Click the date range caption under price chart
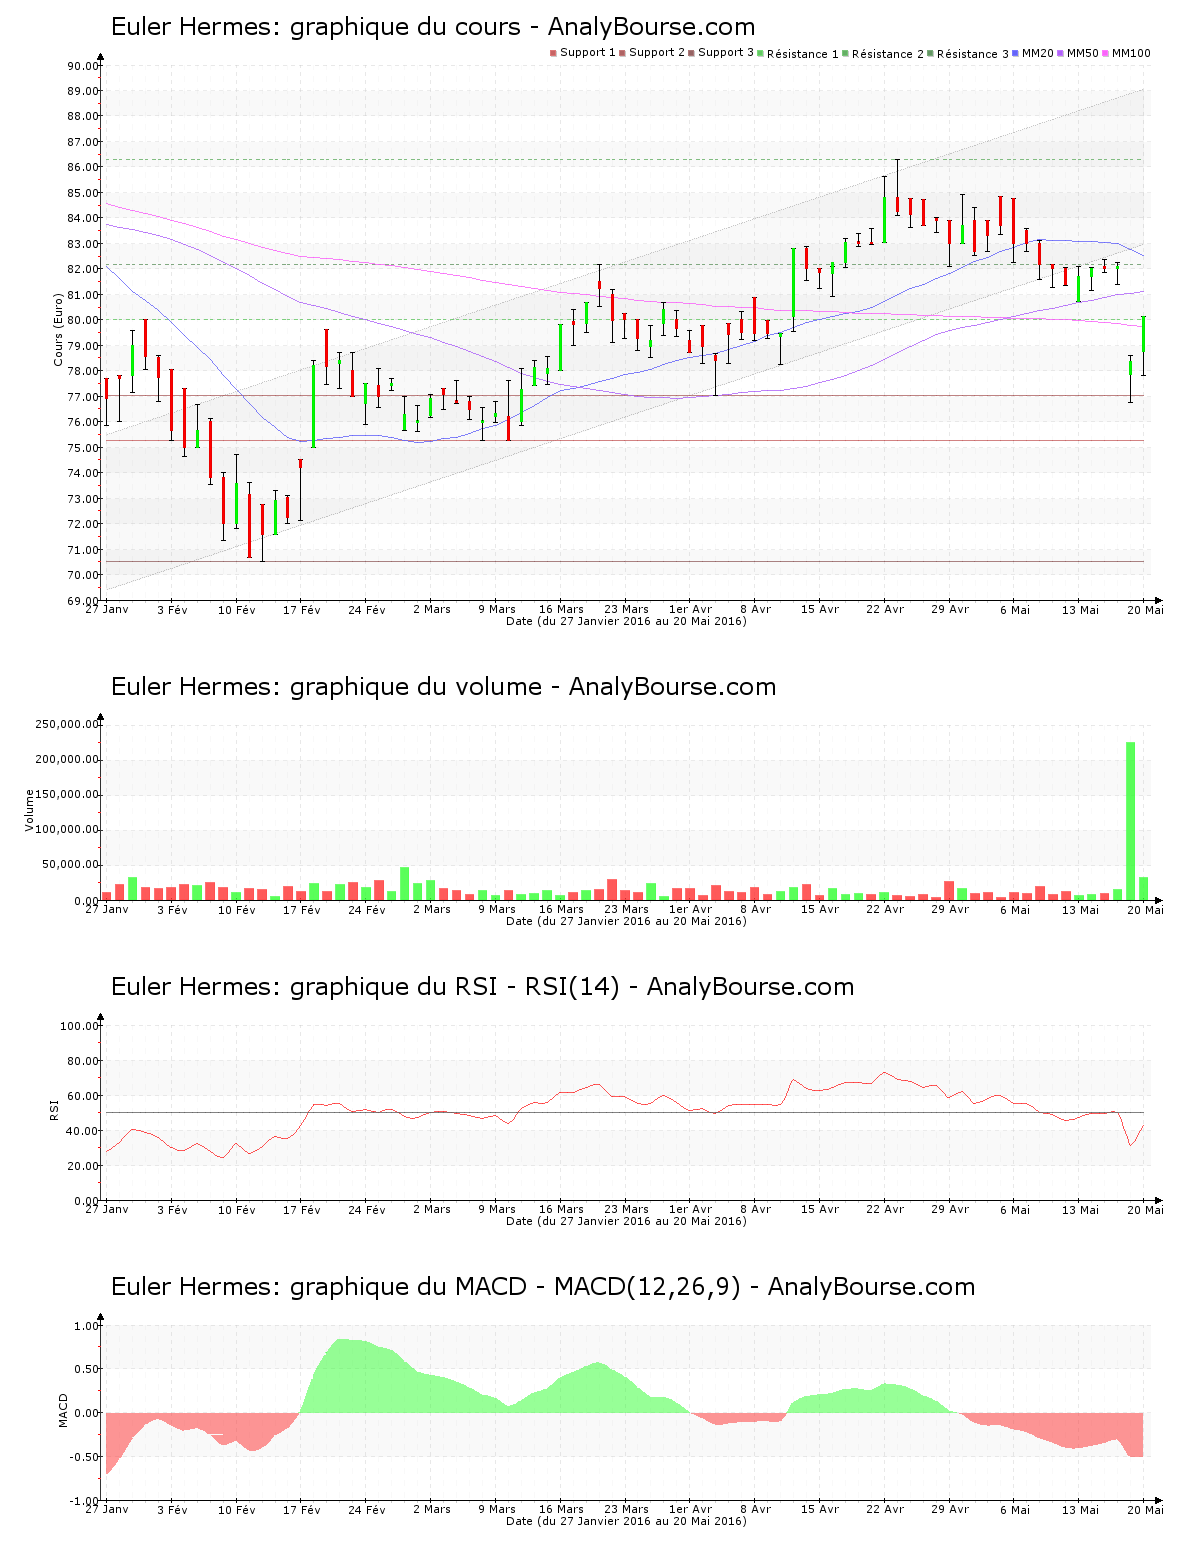Viewport: 1200px width, 1550px height. (x=626, y=621)
